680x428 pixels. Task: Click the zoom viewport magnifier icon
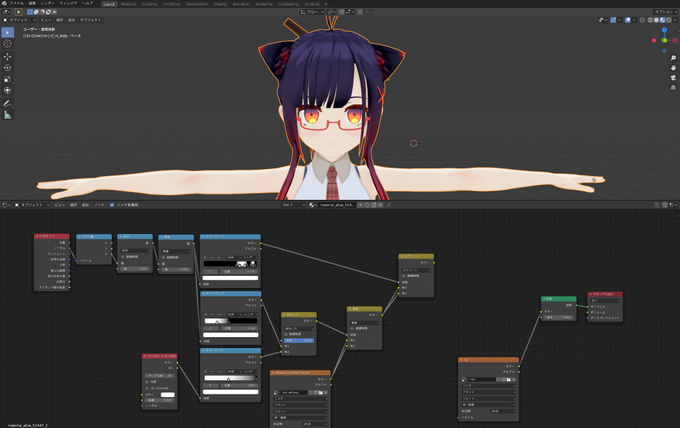coord(673,58)
